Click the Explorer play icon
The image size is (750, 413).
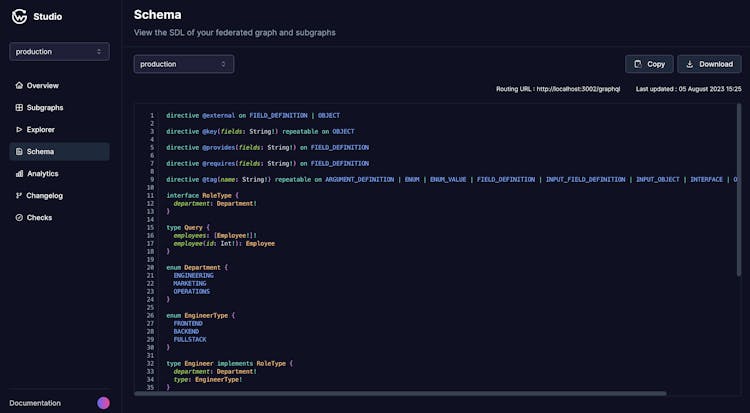point(18,130)
